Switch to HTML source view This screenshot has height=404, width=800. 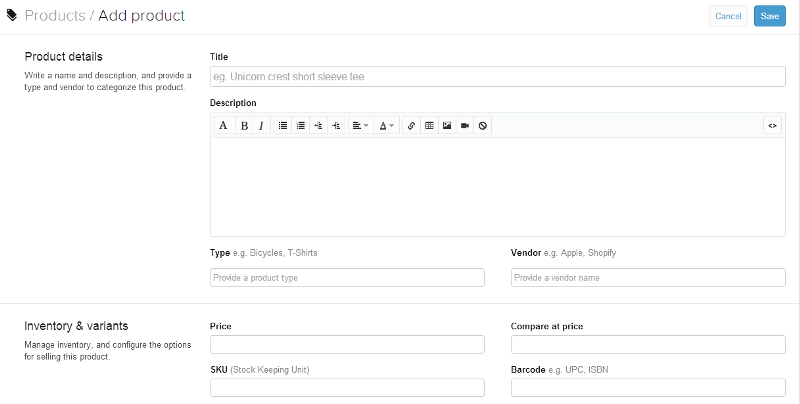[x=772, y=126]
